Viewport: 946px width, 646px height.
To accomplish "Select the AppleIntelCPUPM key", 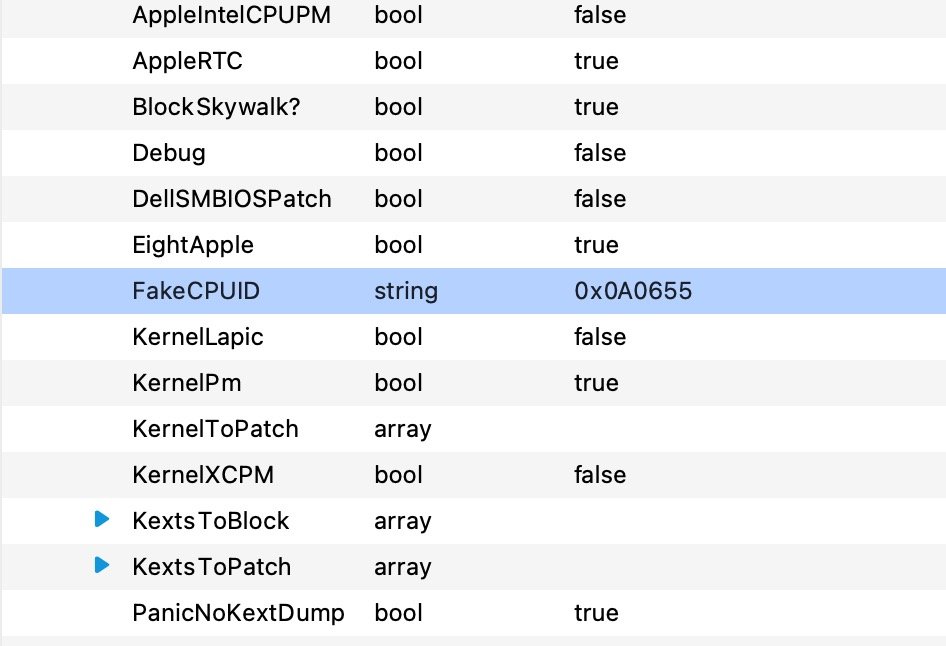I will [x=232, y=14].
